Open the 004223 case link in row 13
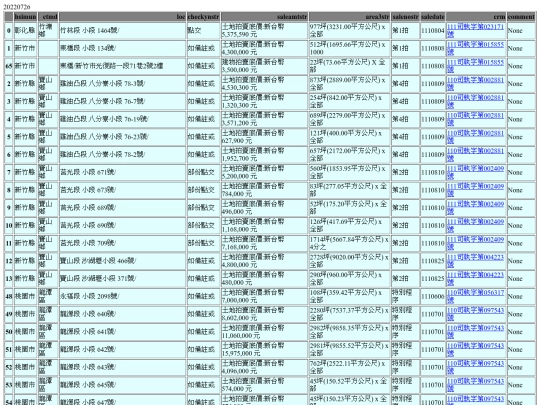This screenshot has width=540, height=405. pos(475,279)
